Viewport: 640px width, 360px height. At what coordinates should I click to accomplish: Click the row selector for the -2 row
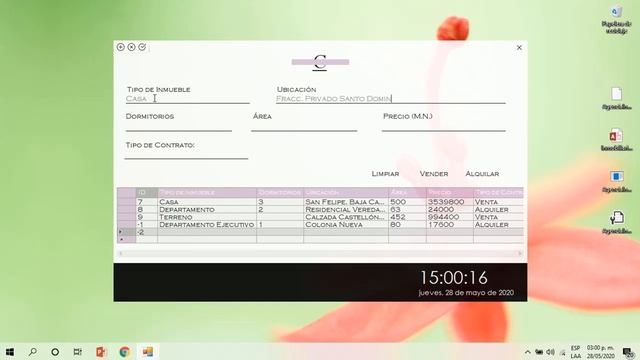(126, 232)
